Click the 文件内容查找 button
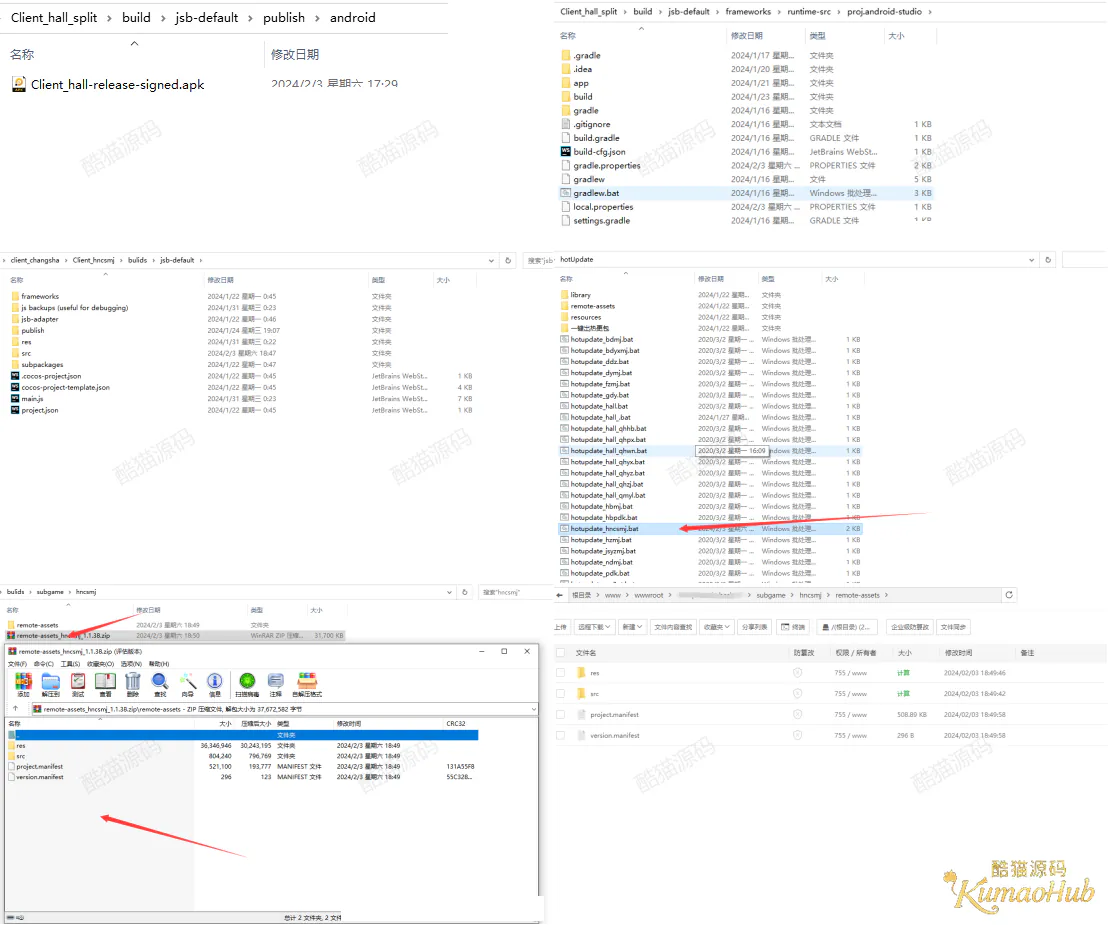This screenshot has width=1108, height=925. tap(673, 627)
